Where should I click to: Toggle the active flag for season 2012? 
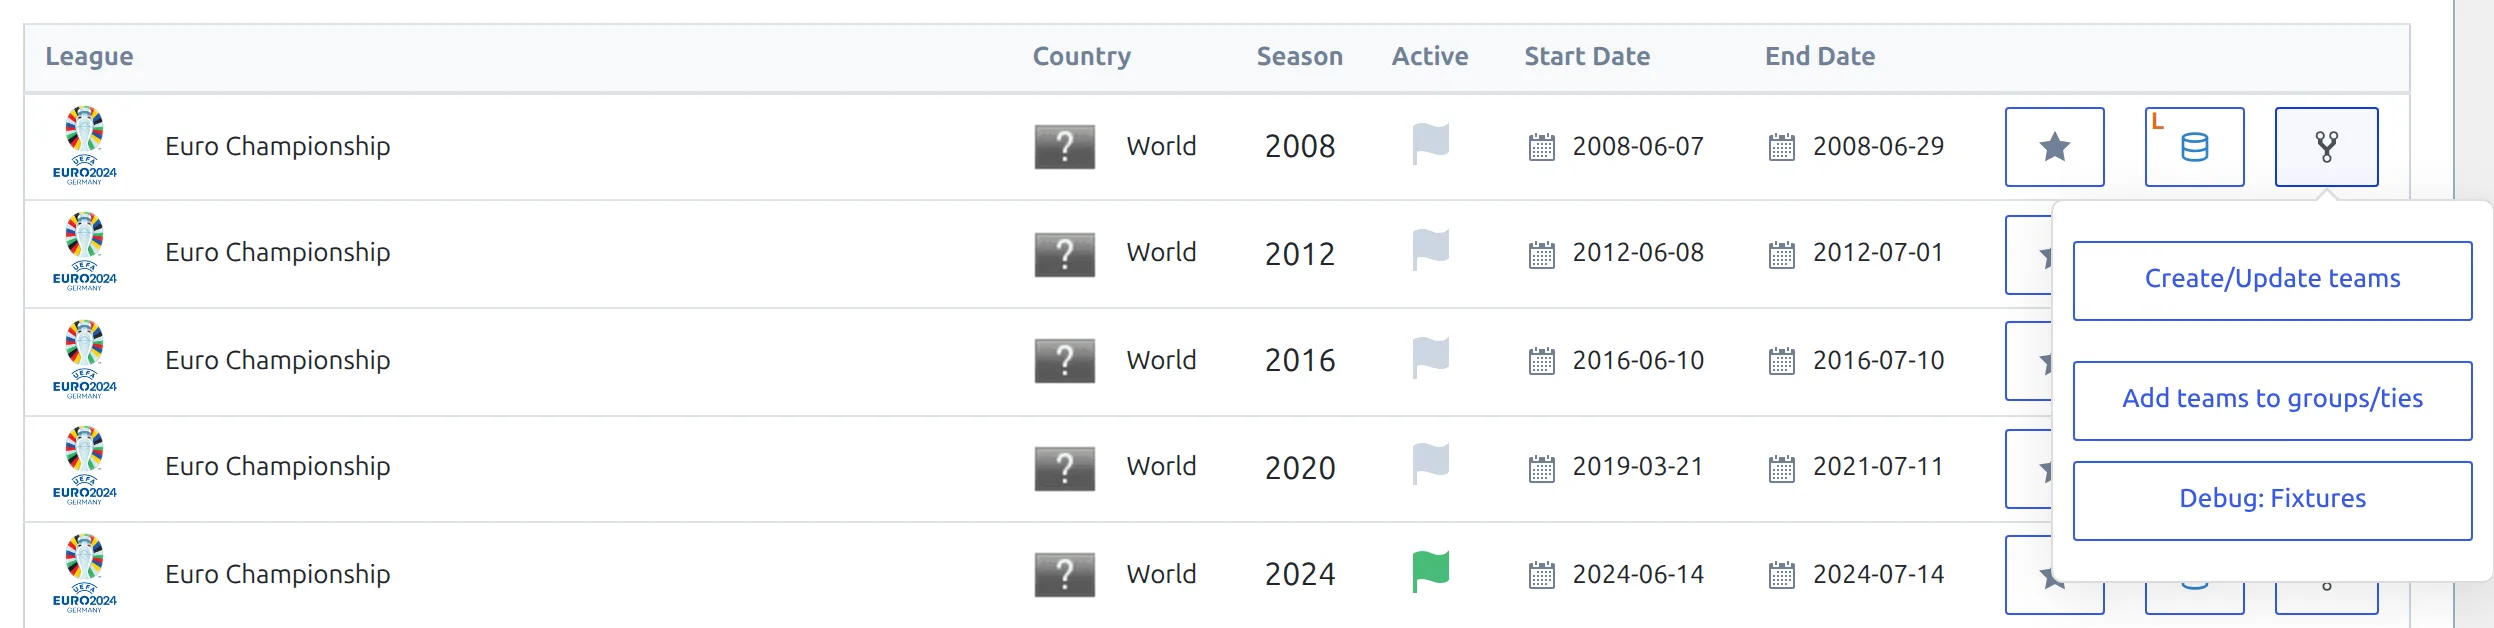[1430, 250]
